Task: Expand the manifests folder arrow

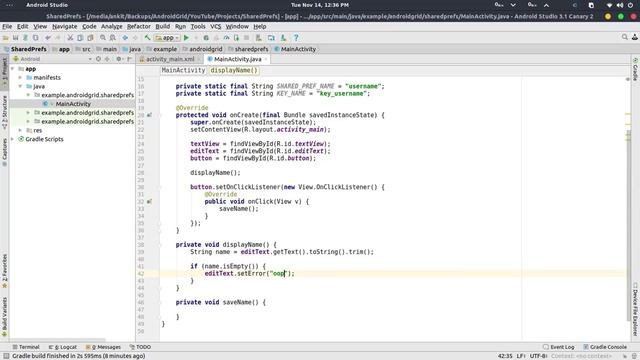Action: tap(20, 78)
